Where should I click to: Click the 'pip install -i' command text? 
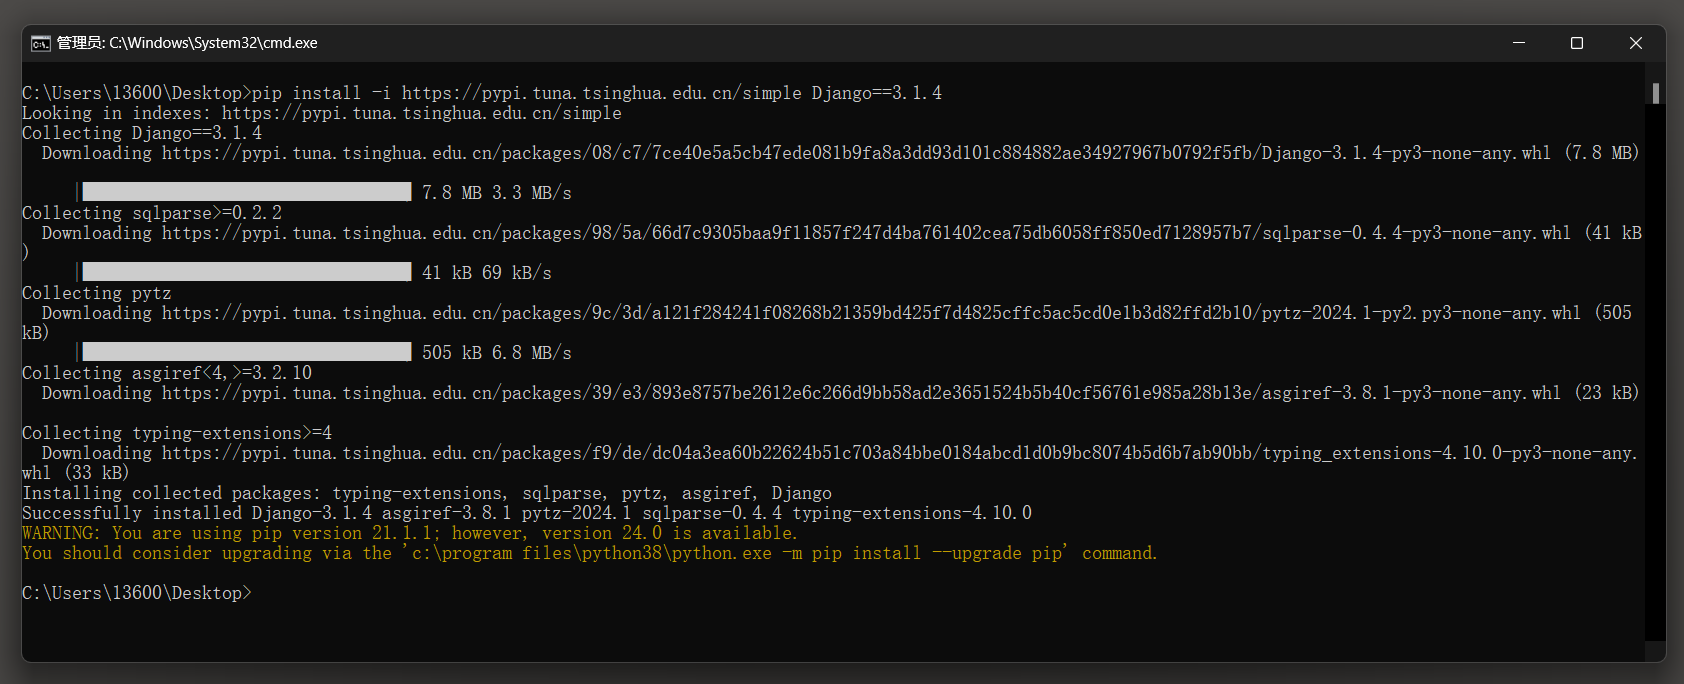point(597,93)
